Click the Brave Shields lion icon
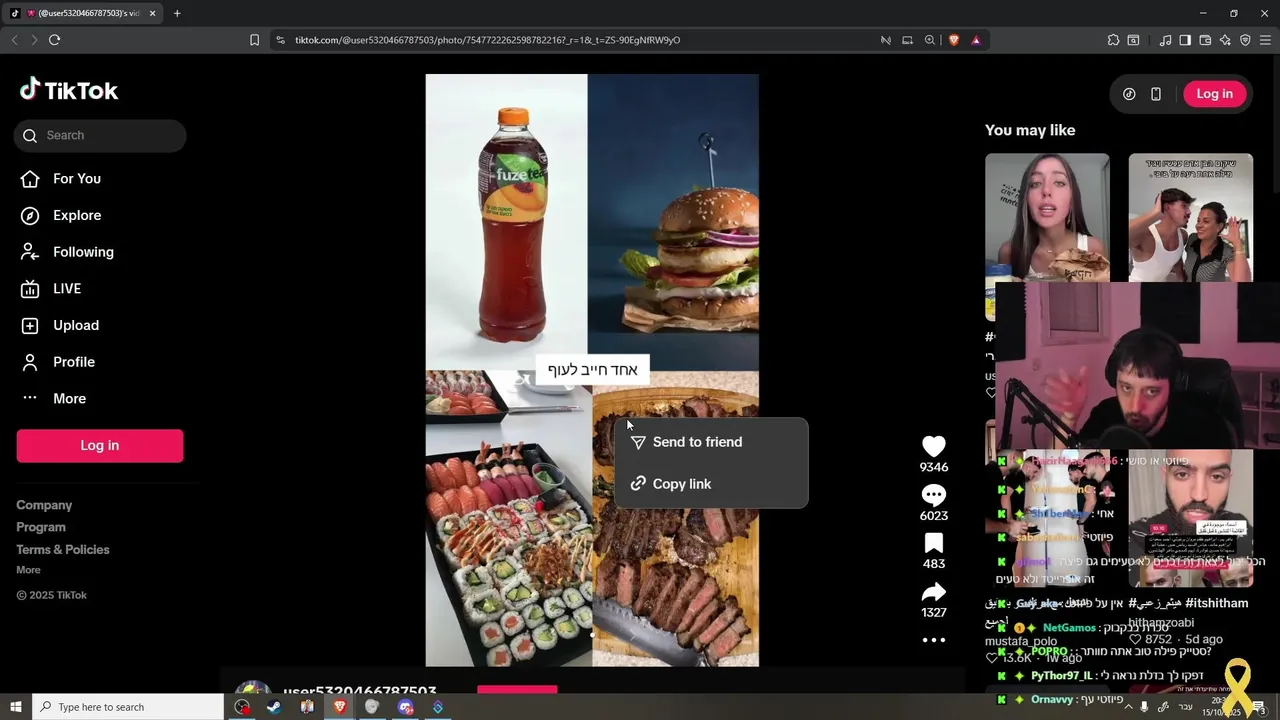The height and width of the screenshot is (720, 1280). click(x=954, y=40)
